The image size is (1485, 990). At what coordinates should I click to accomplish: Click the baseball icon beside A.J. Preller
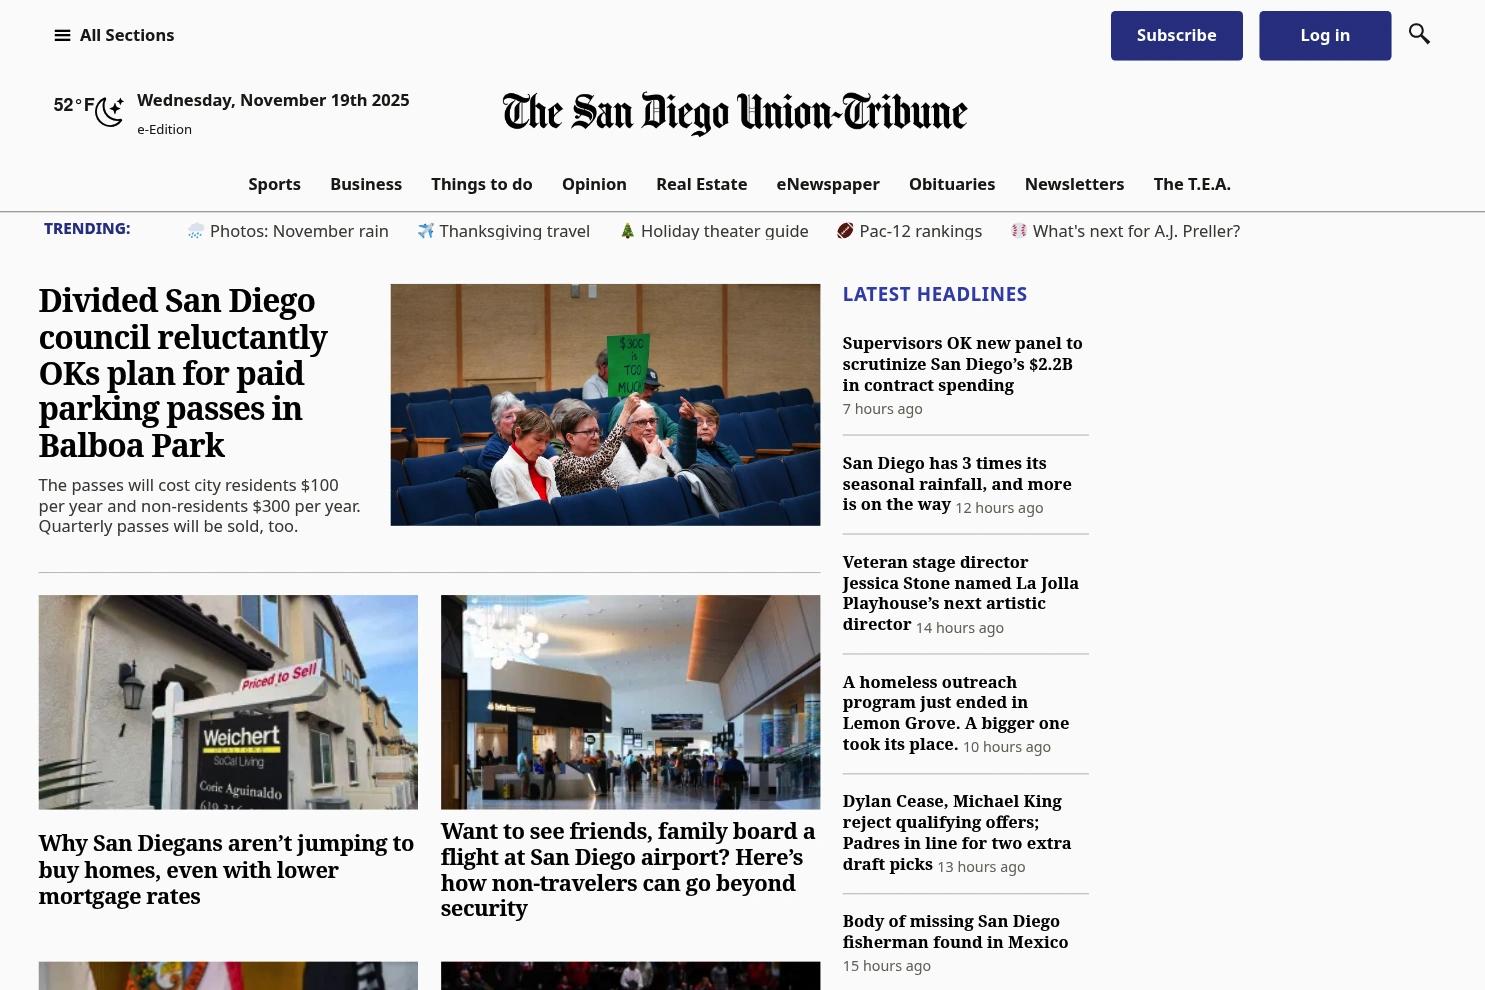[1019, 231]
